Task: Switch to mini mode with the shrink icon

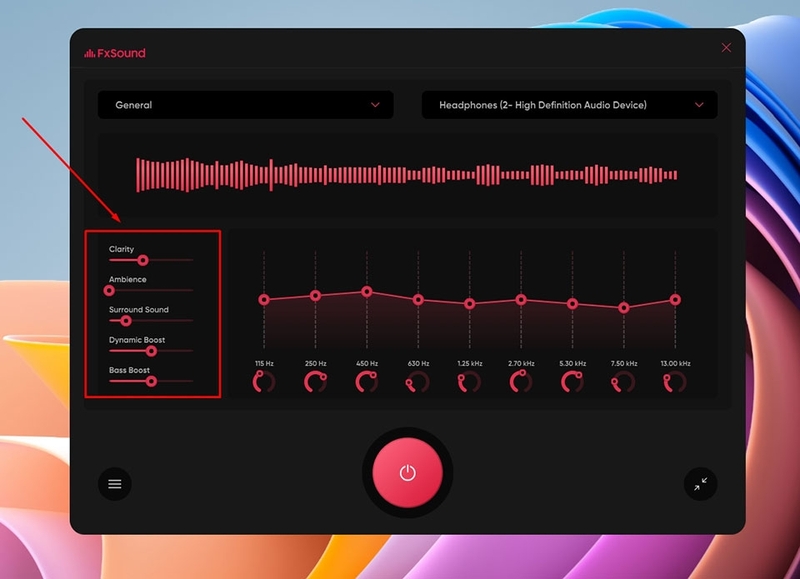Action: pos(701,484)
